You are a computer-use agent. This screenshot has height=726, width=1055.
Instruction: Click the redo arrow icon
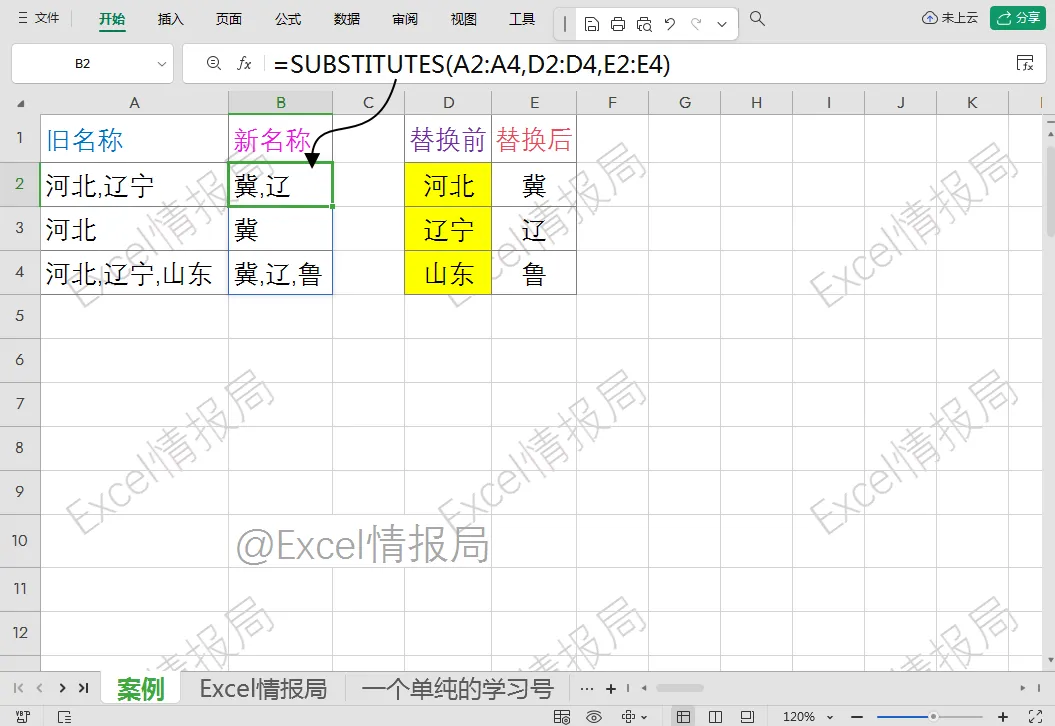pyautogui.click(x=696, y=24)
